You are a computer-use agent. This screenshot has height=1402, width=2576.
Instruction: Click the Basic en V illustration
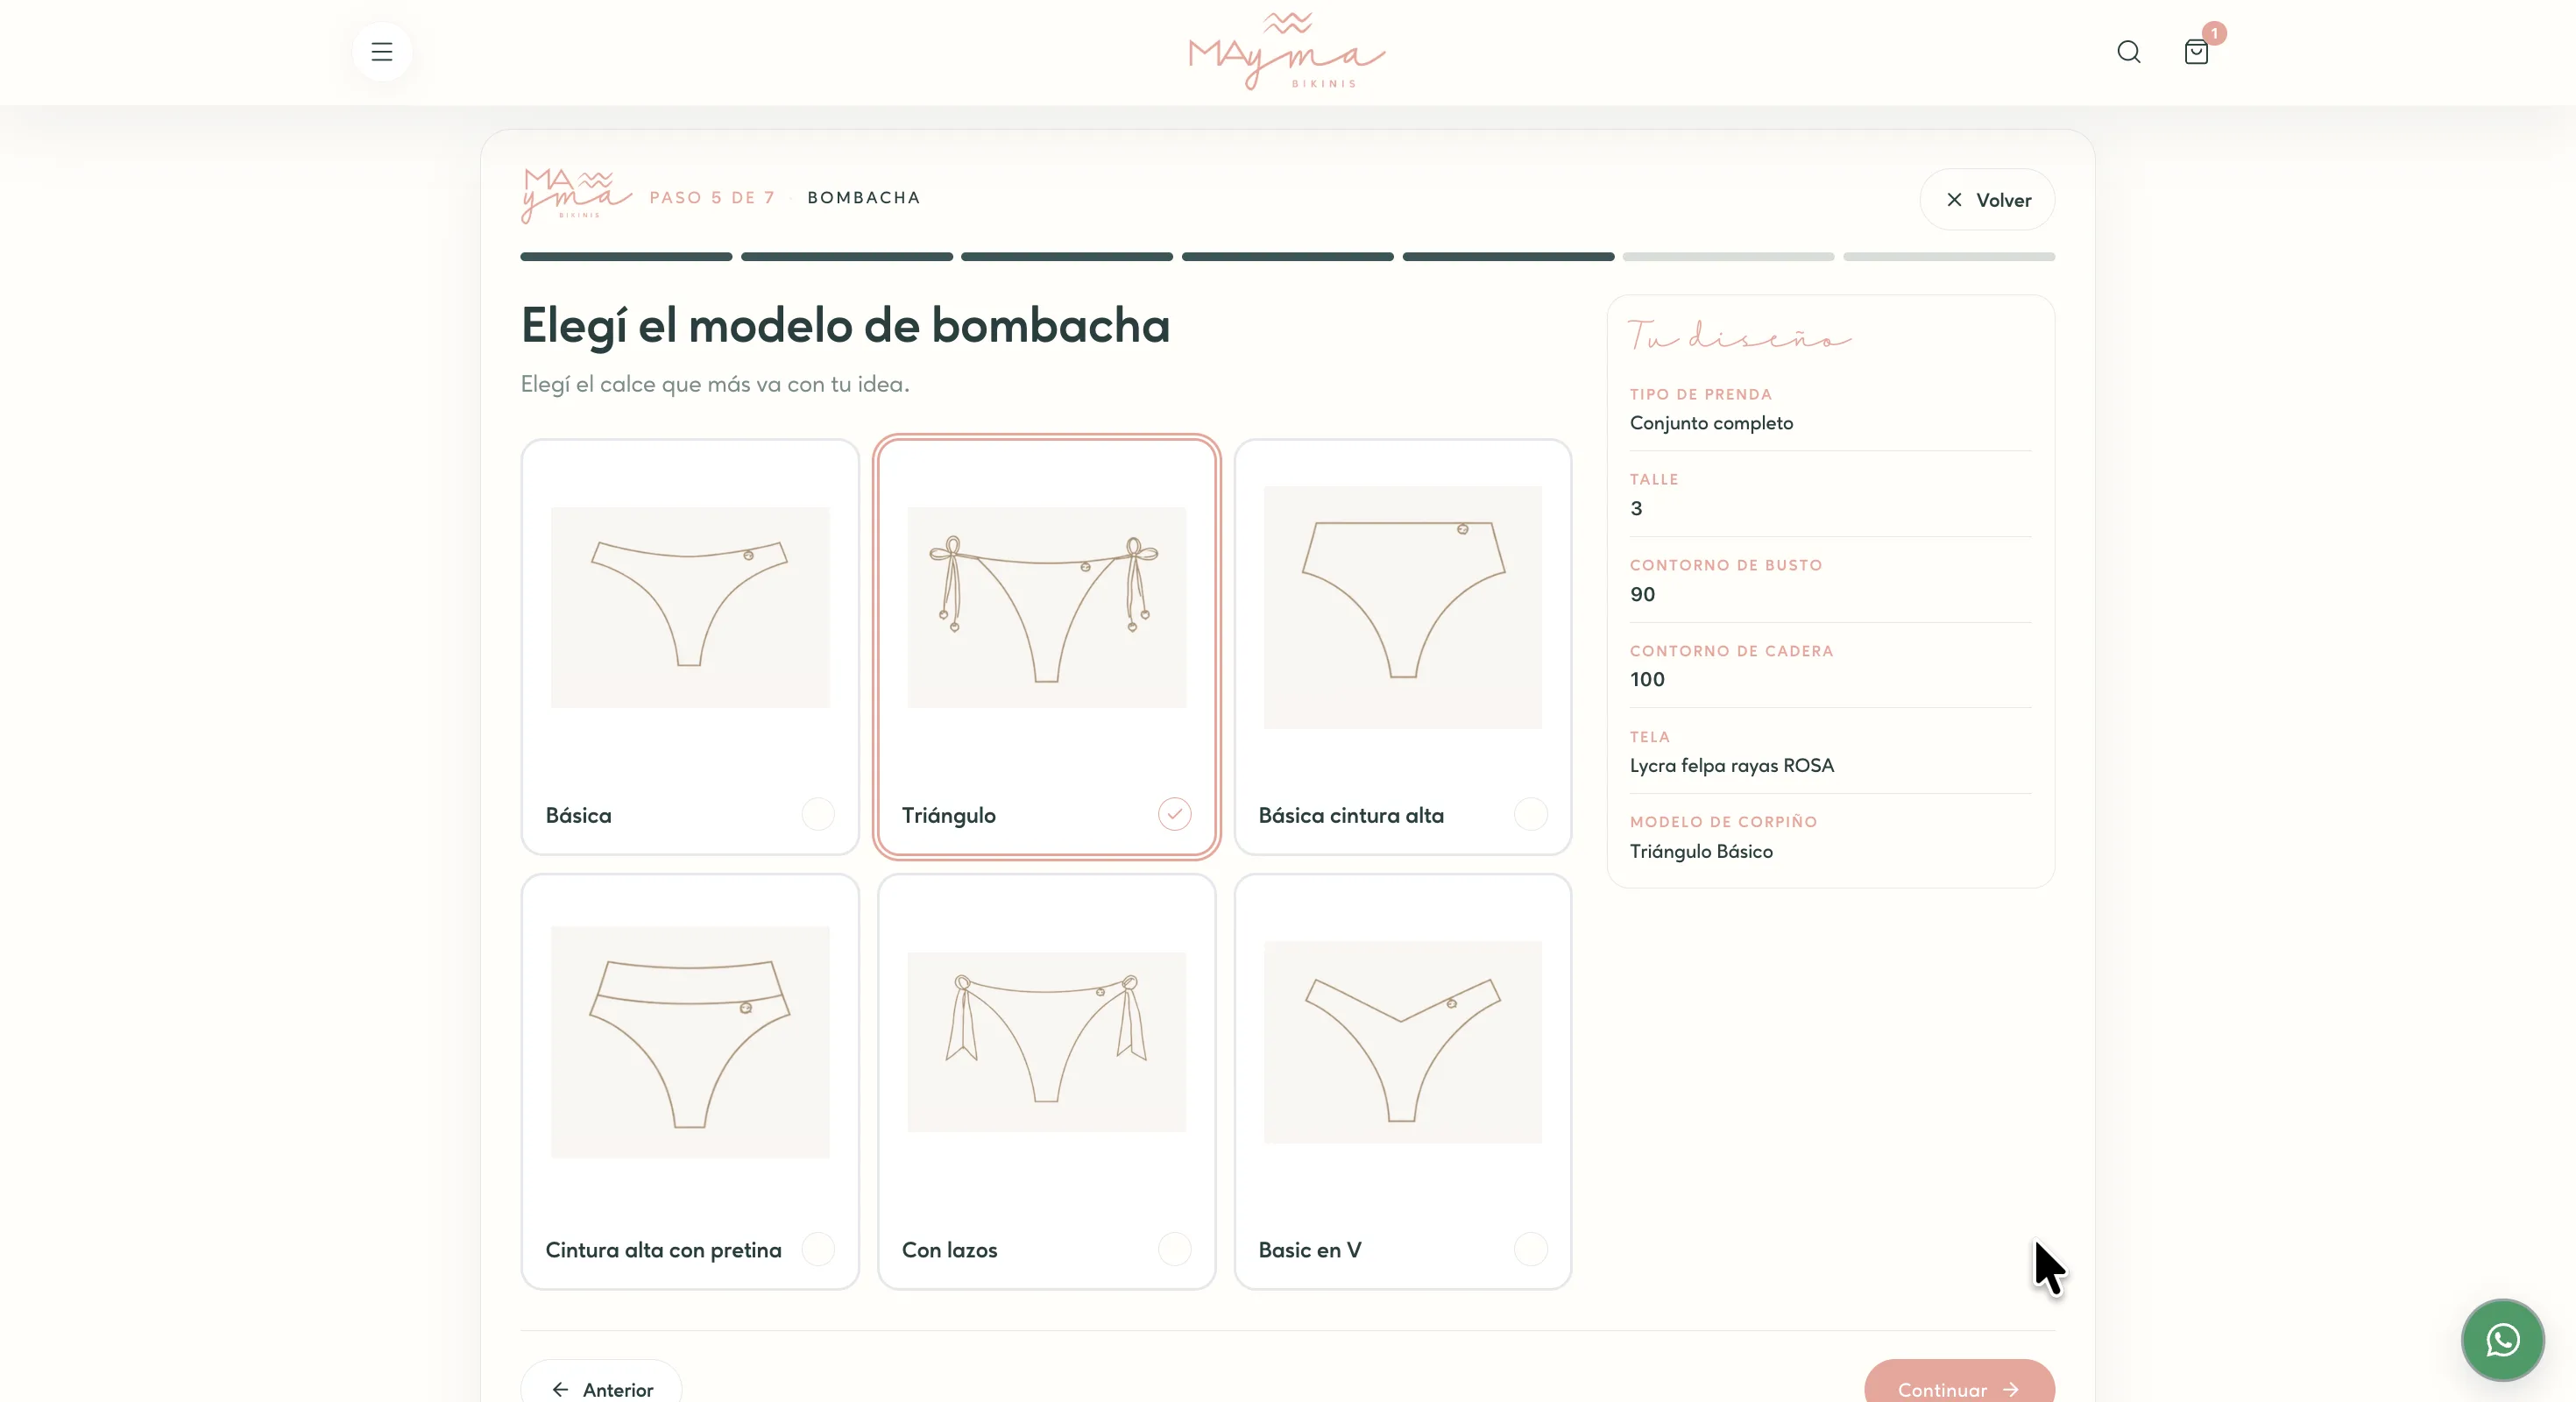coord(1403,1042)
